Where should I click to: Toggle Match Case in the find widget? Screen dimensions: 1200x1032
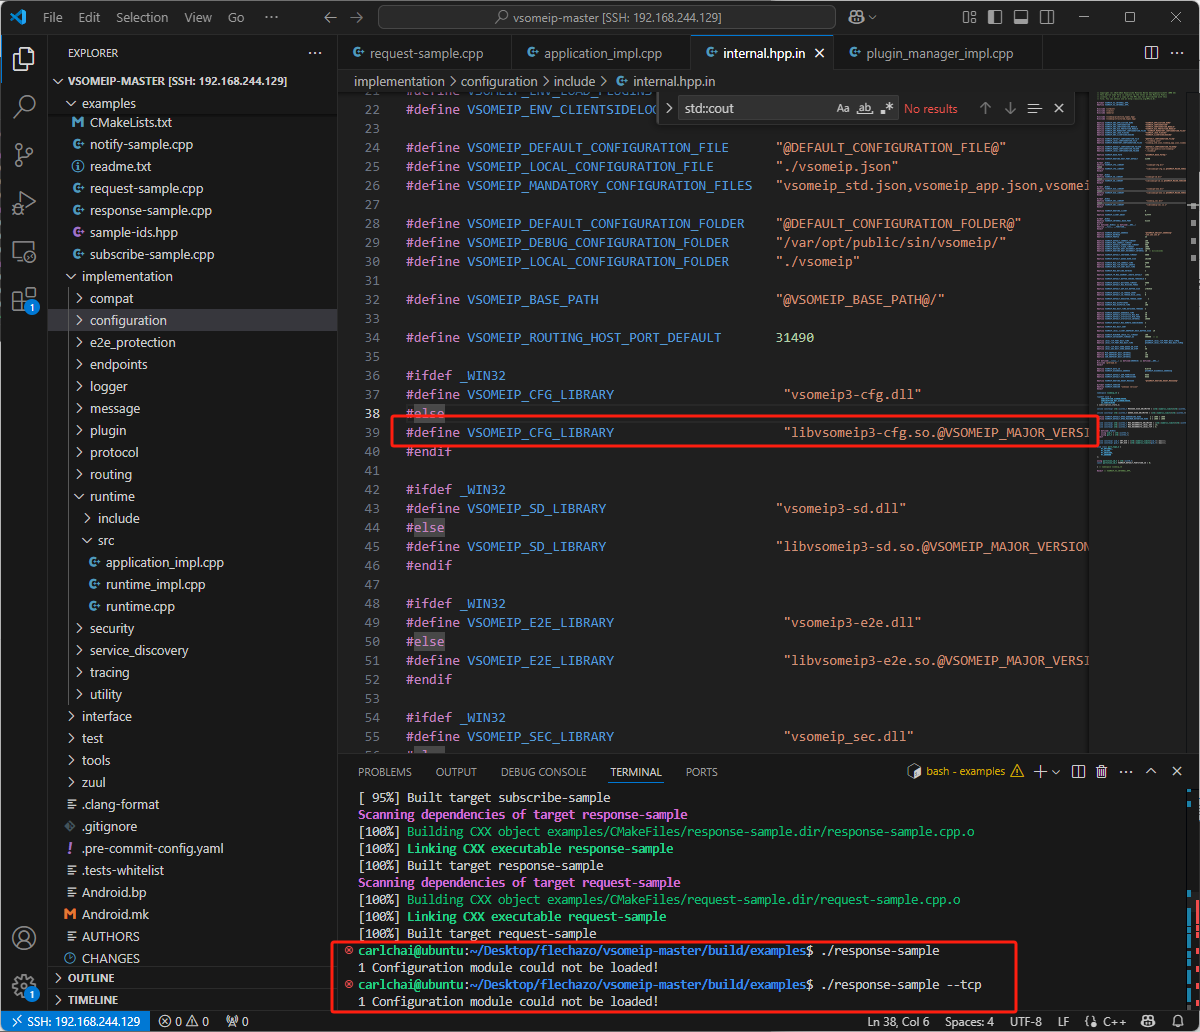tap(843, 108)
